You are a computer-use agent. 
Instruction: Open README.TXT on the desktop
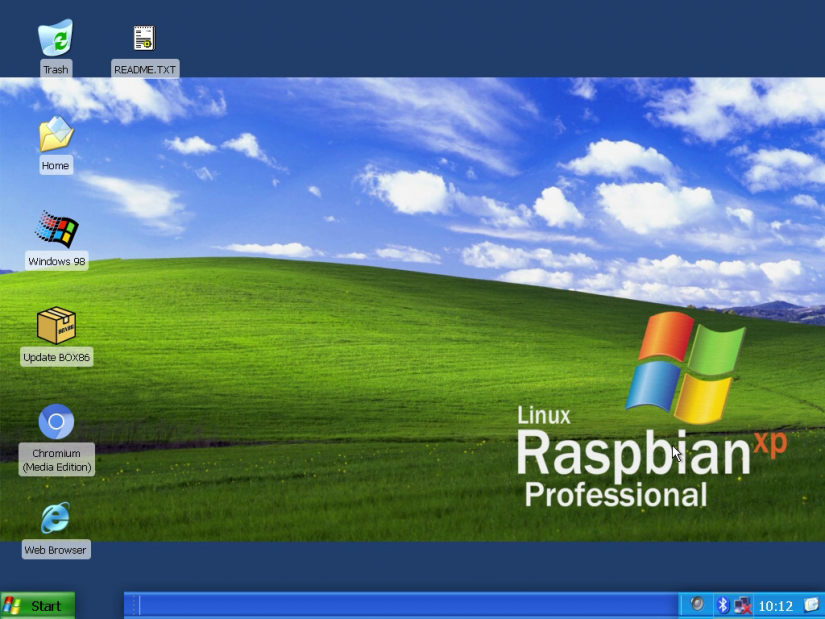pos(143,38)
